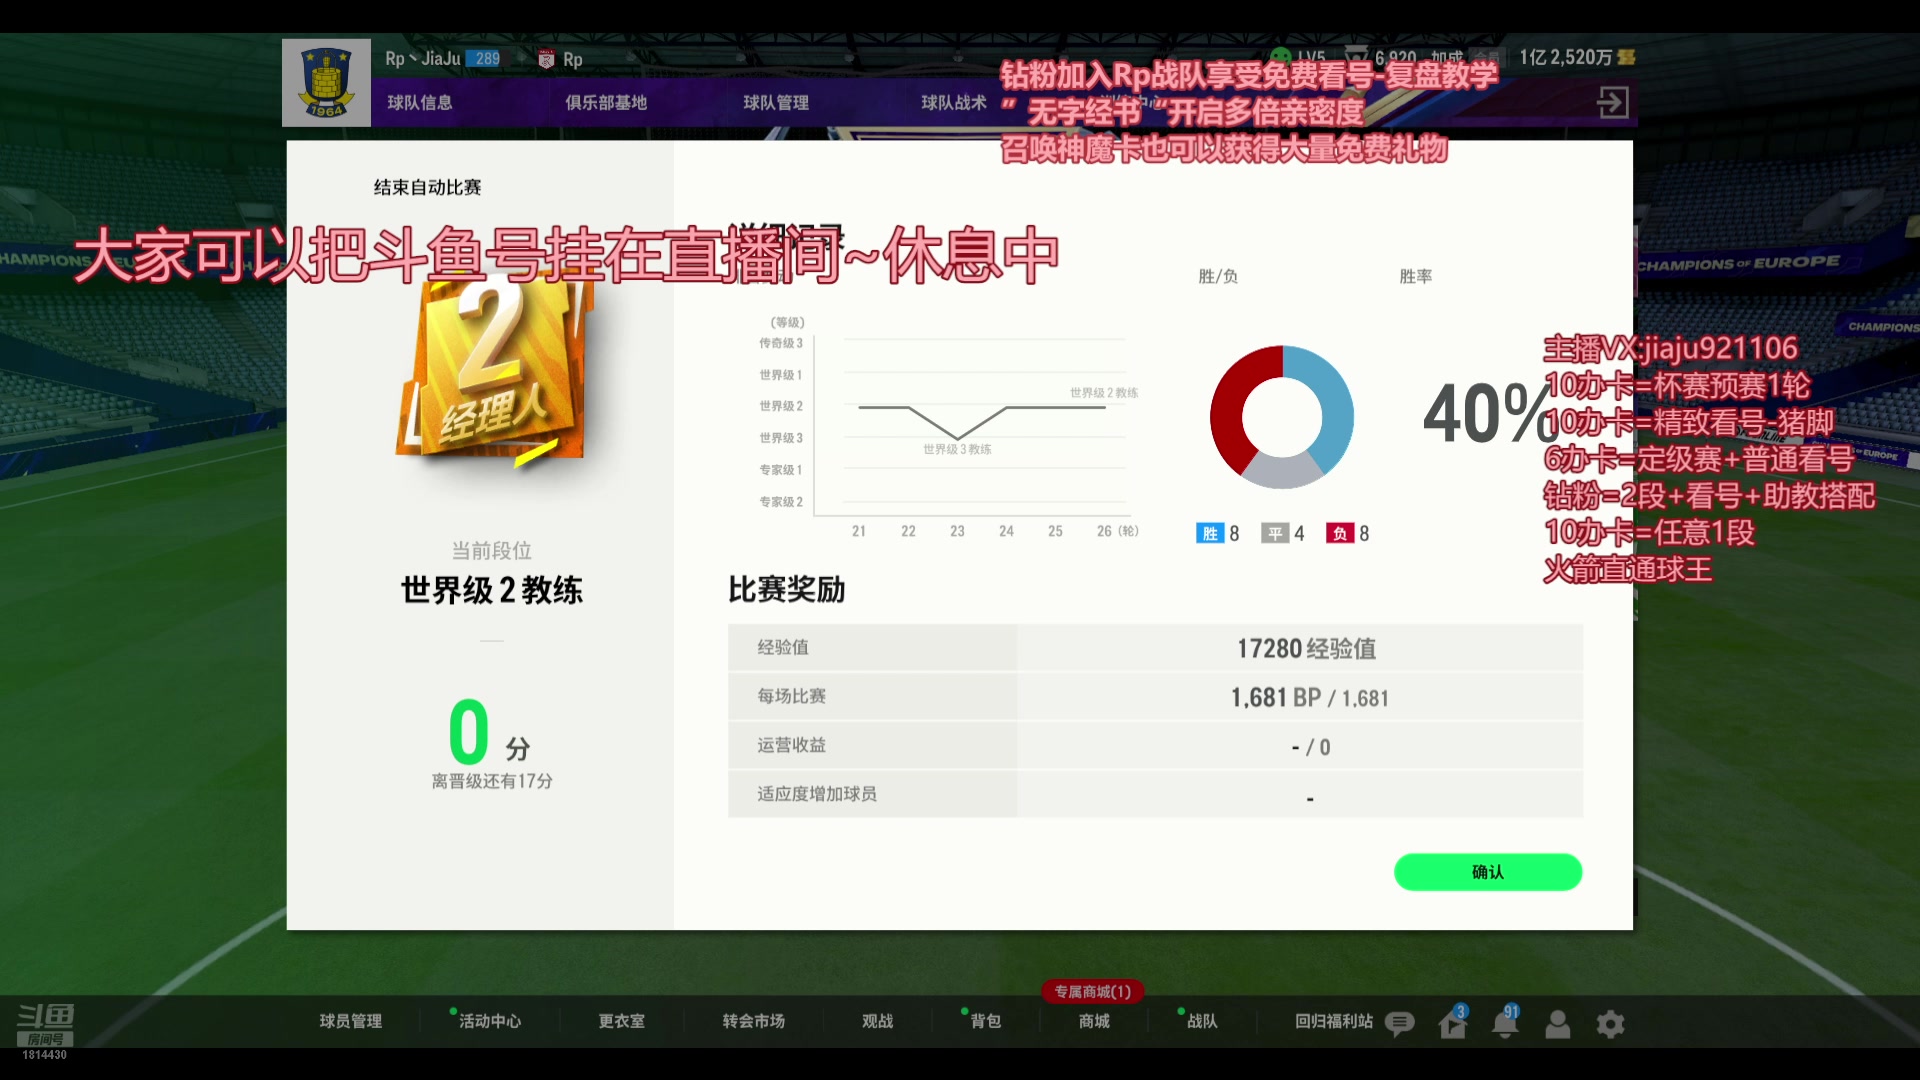The height and width of the screenshot is (1080, 1920).
Task: Open the 战队 team menu
Action: pos(1202,1021)
